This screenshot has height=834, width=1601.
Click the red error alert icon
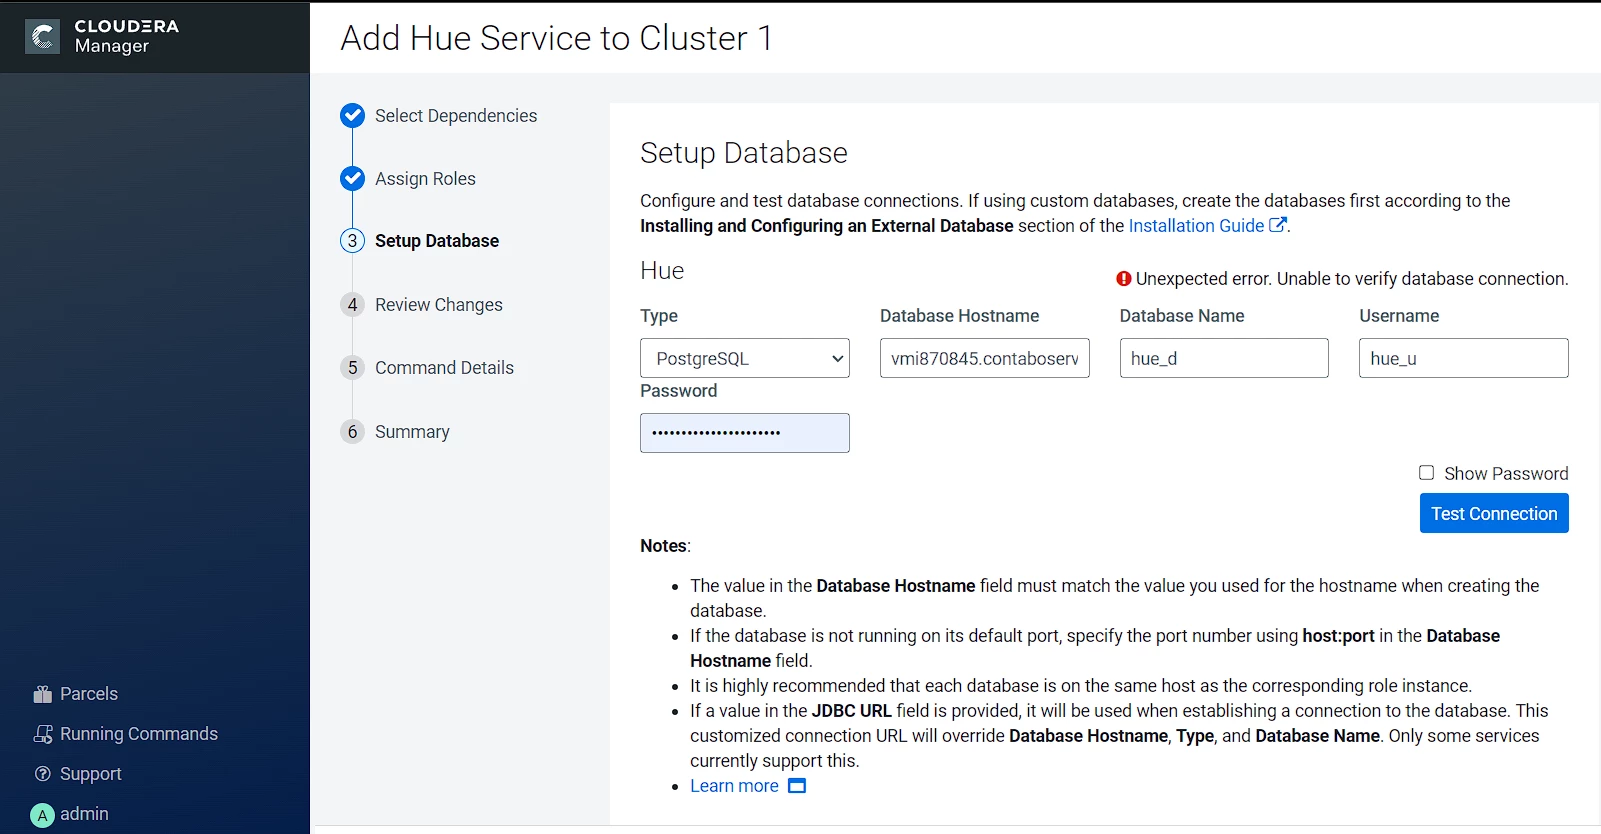point(1124,279)
